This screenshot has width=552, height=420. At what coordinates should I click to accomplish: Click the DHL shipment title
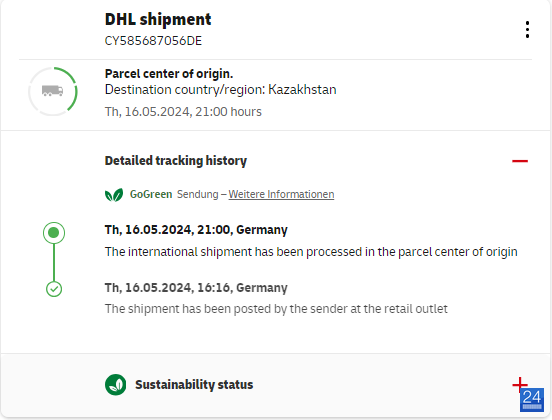click(158, 19)
